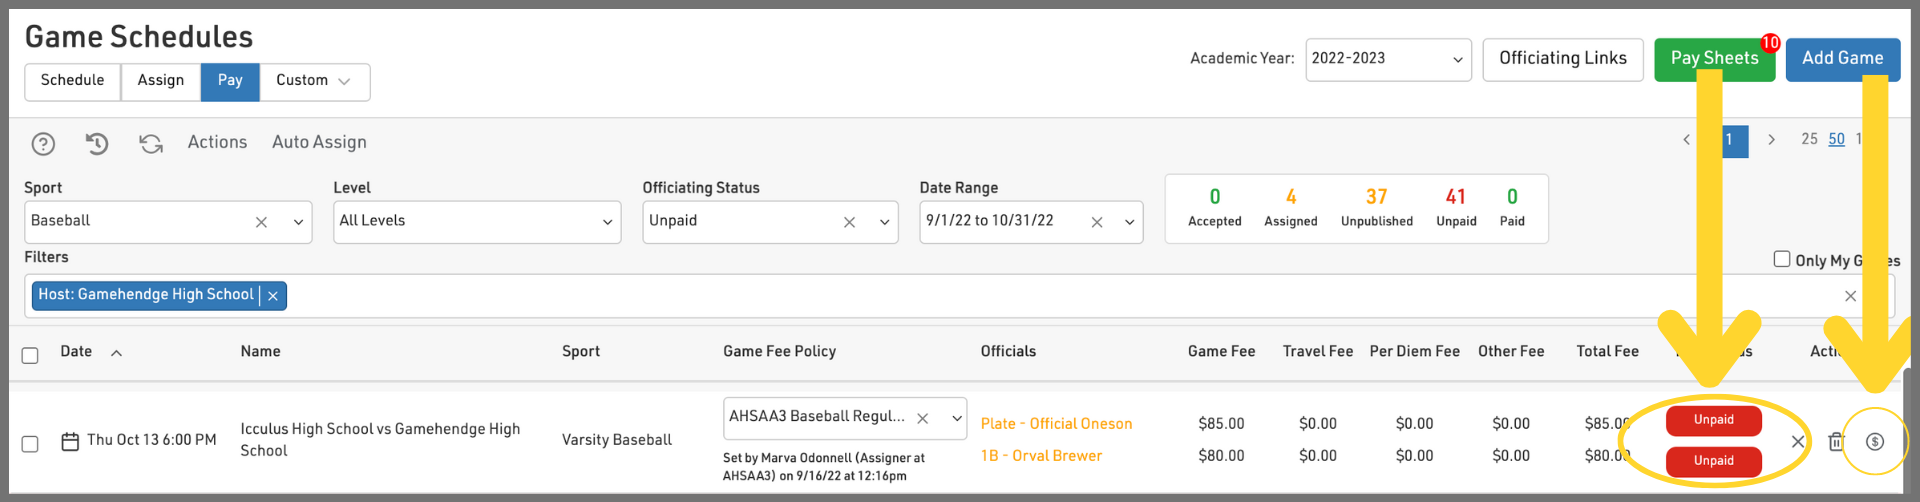Click the green Pay Sheets button
1920x502 pixels.
point(1713,59)
